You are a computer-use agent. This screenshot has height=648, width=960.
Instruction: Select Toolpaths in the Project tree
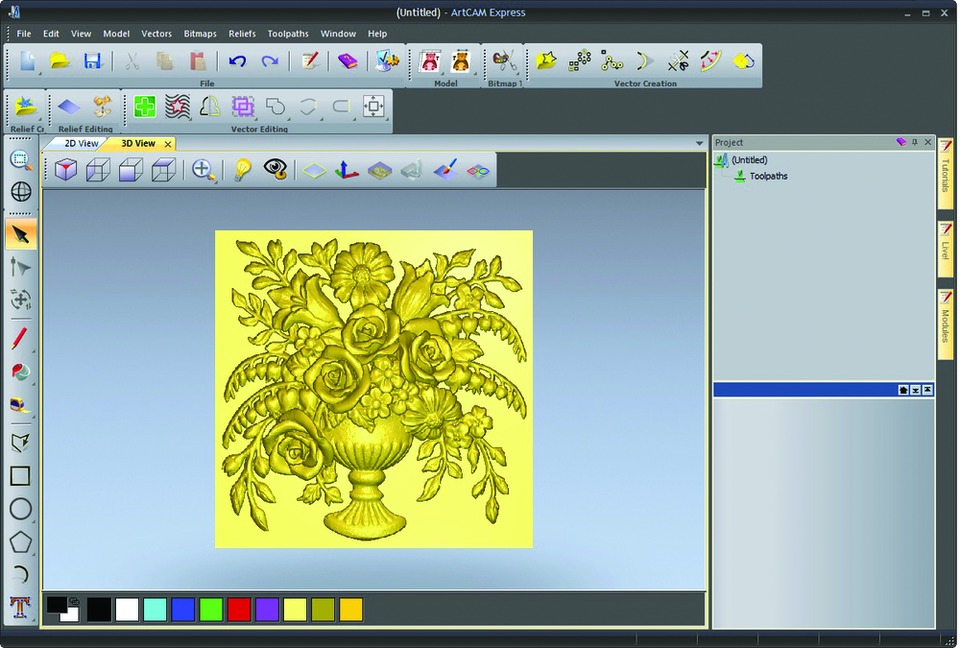click(x=768, y=176)
